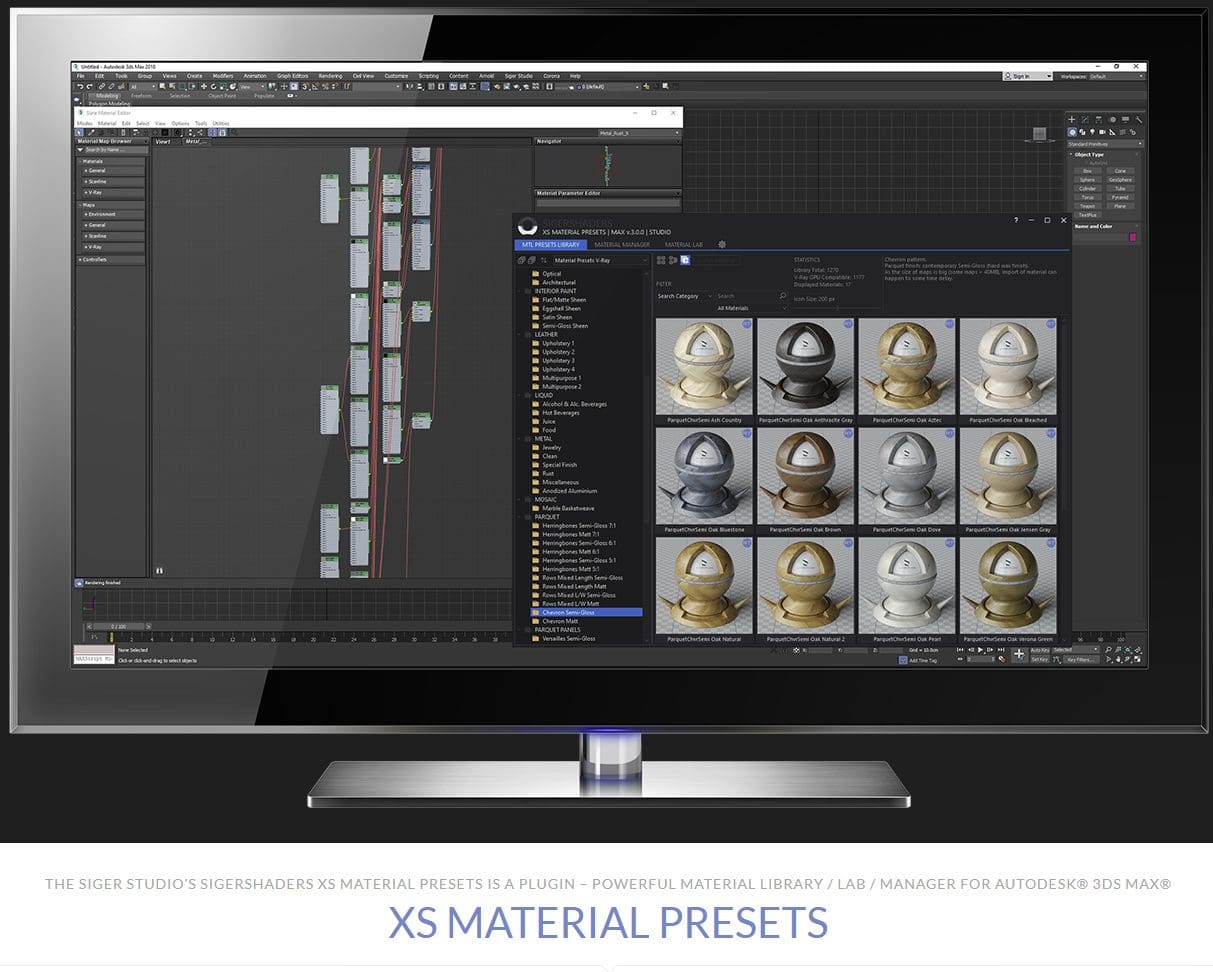Viewport: 1213px width, 972px height.
Task: Click the Undo arrow in 3ds Max toolbar
Action: pos(80,86)
